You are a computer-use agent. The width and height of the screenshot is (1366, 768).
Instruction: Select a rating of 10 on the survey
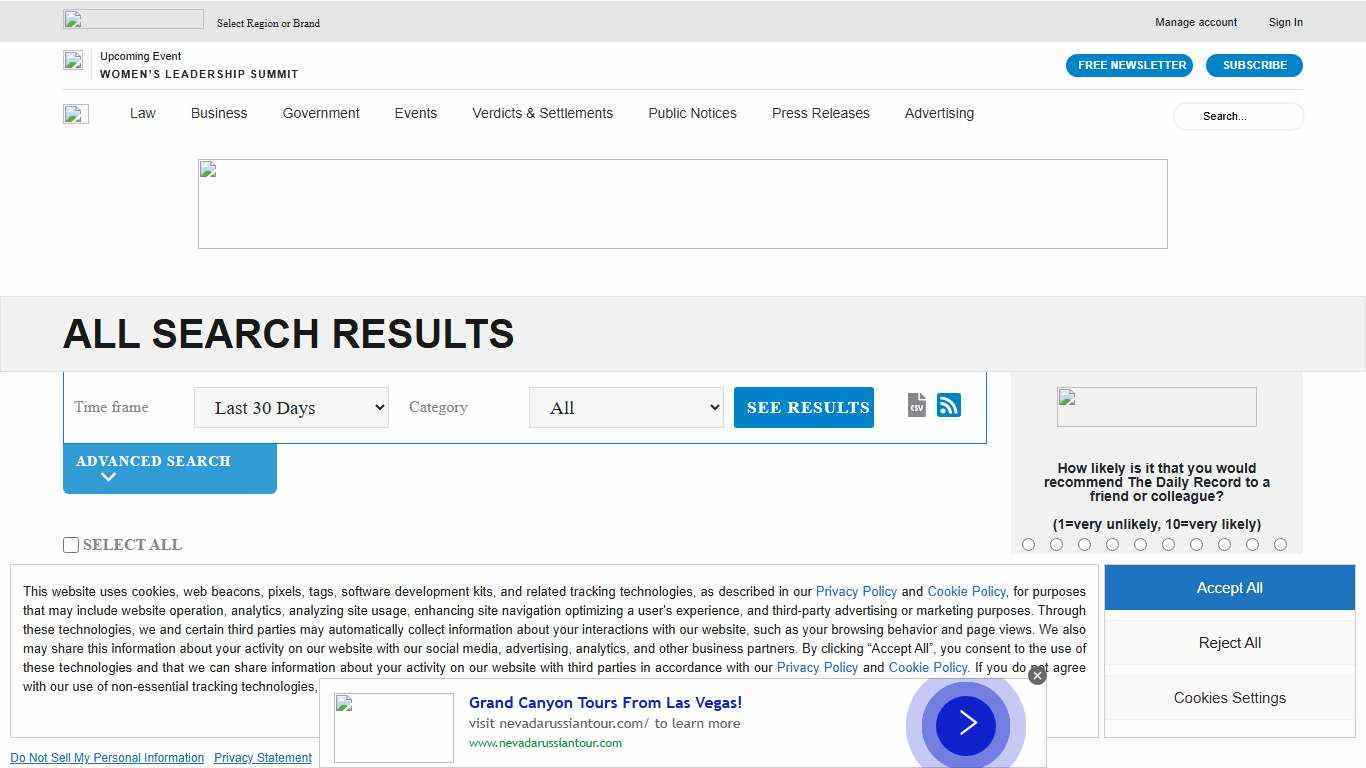(1281, 544)
